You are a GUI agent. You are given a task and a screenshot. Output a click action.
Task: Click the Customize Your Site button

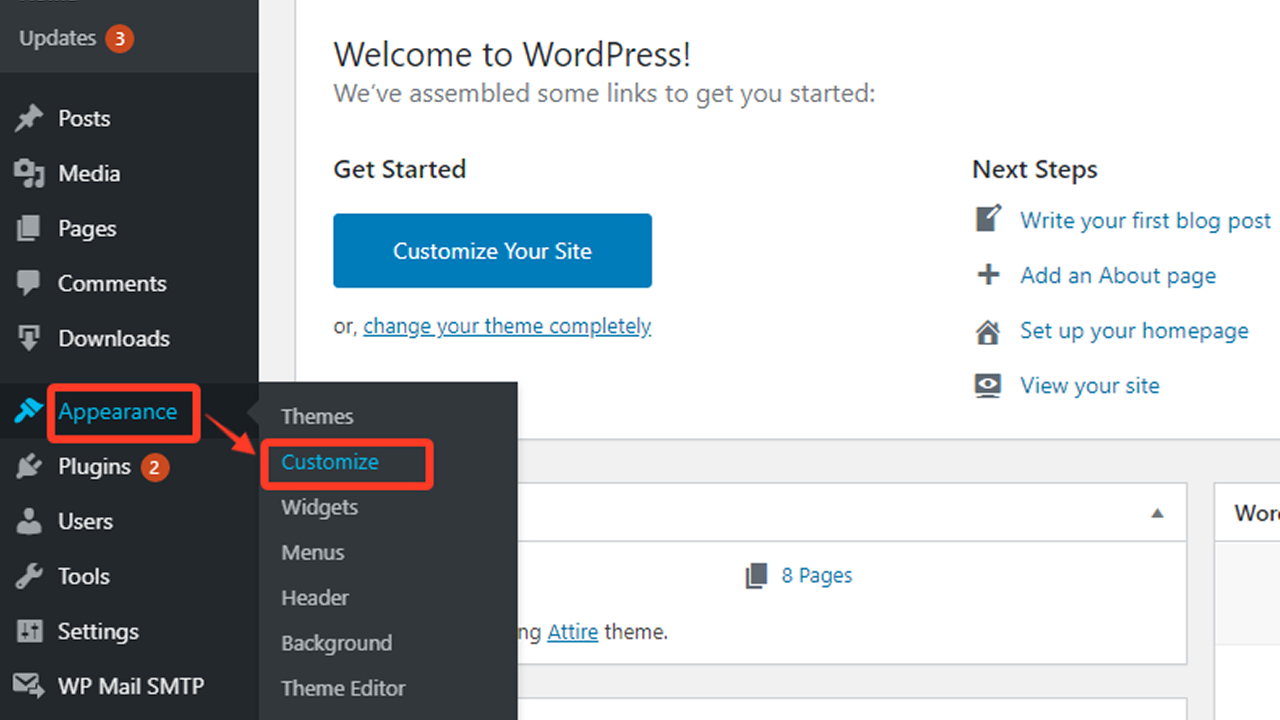click(492, 250)
